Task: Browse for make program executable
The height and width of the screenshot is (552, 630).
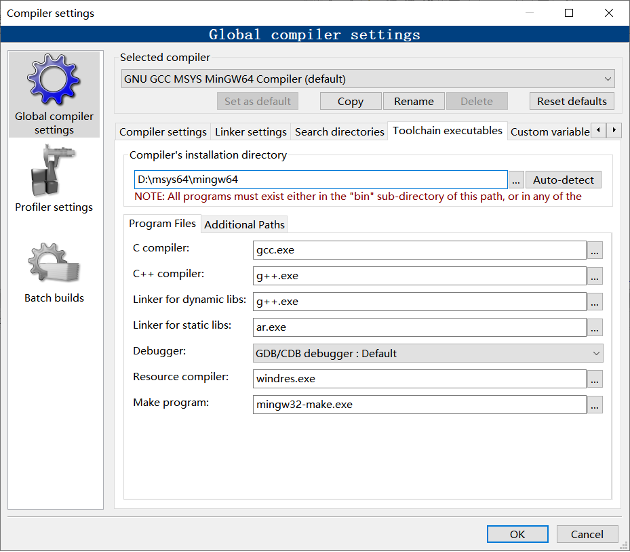Action: point(595,405)
